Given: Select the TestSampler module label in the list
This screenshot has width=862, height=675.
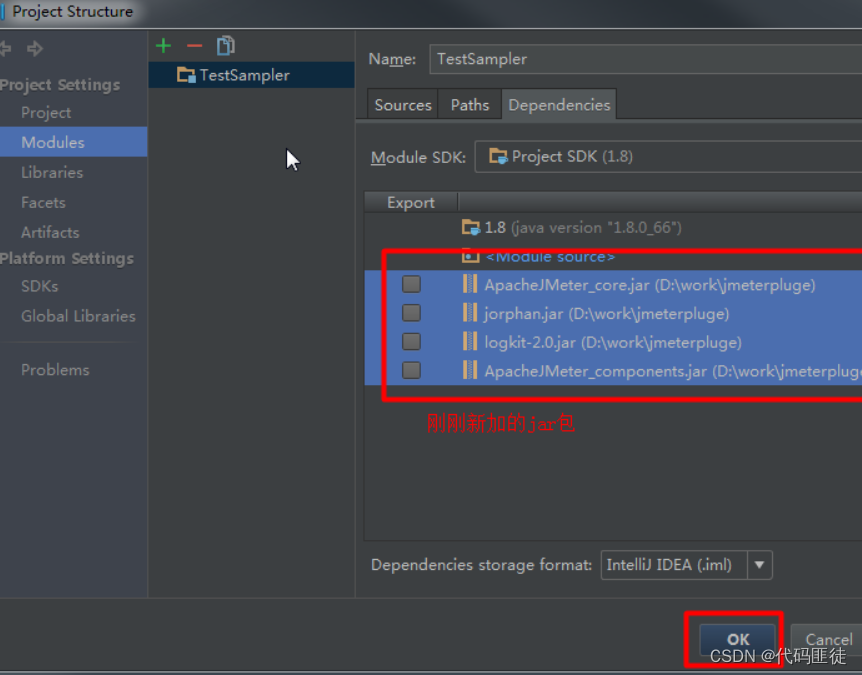Looking at the screenshot, I should coord(245,75).
